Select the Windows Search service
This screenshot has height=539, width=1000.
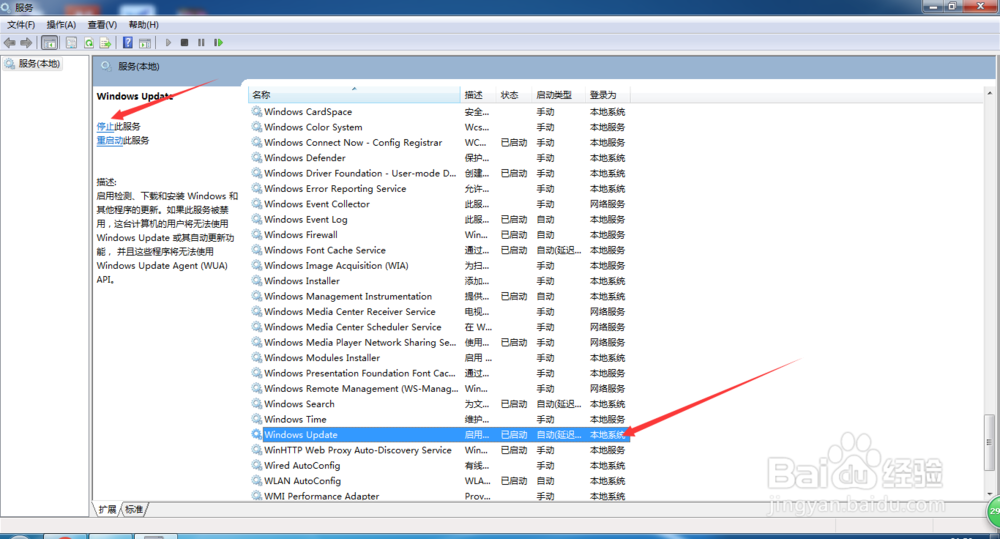pyautogui.click(x=439, y=404)
